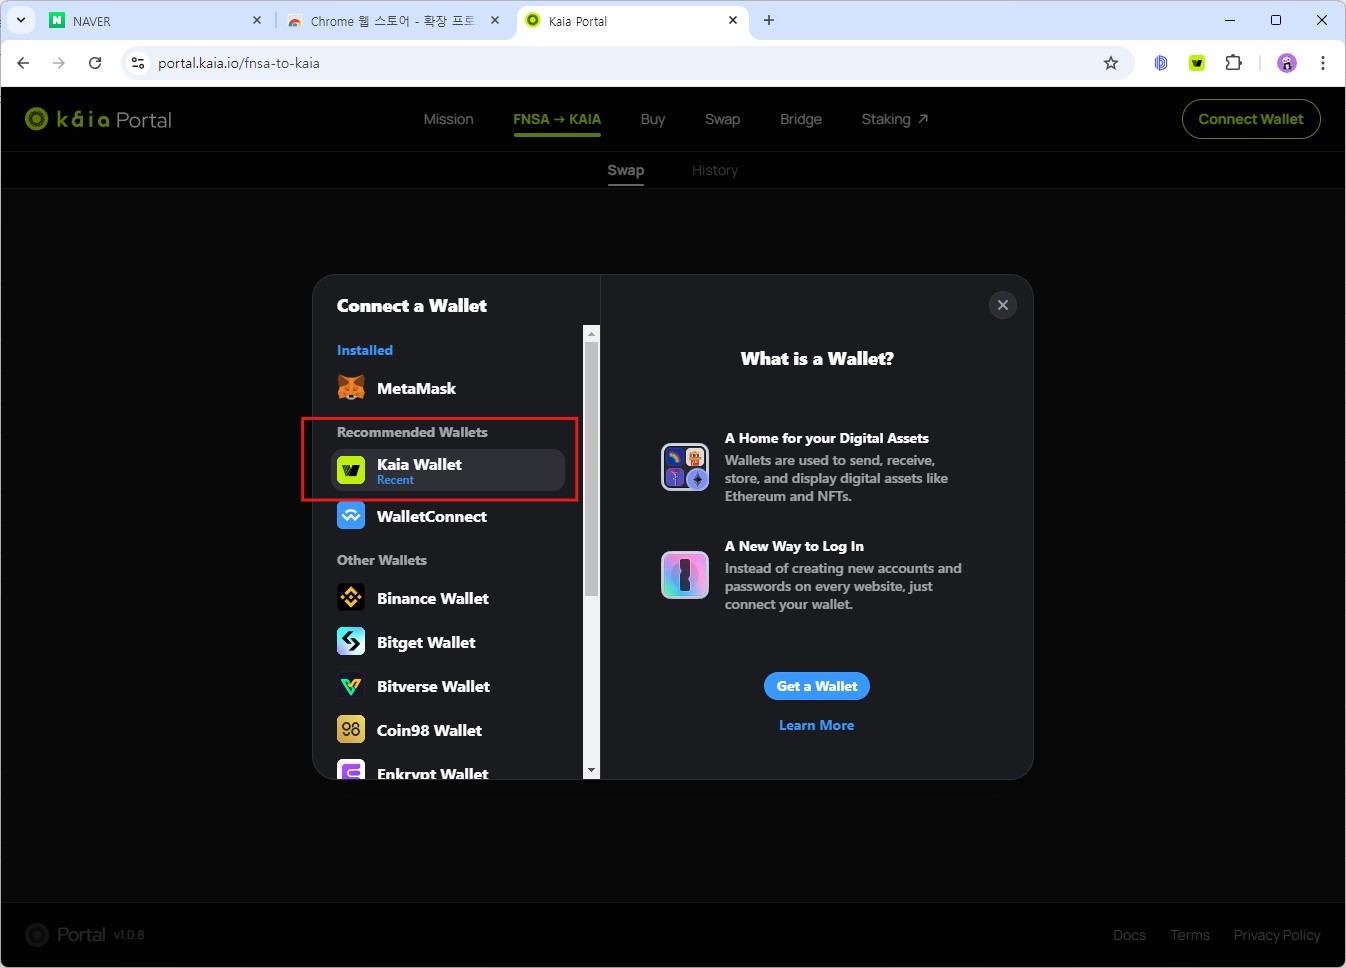Close the Connect a Wallet dialog

(1003, 305)
